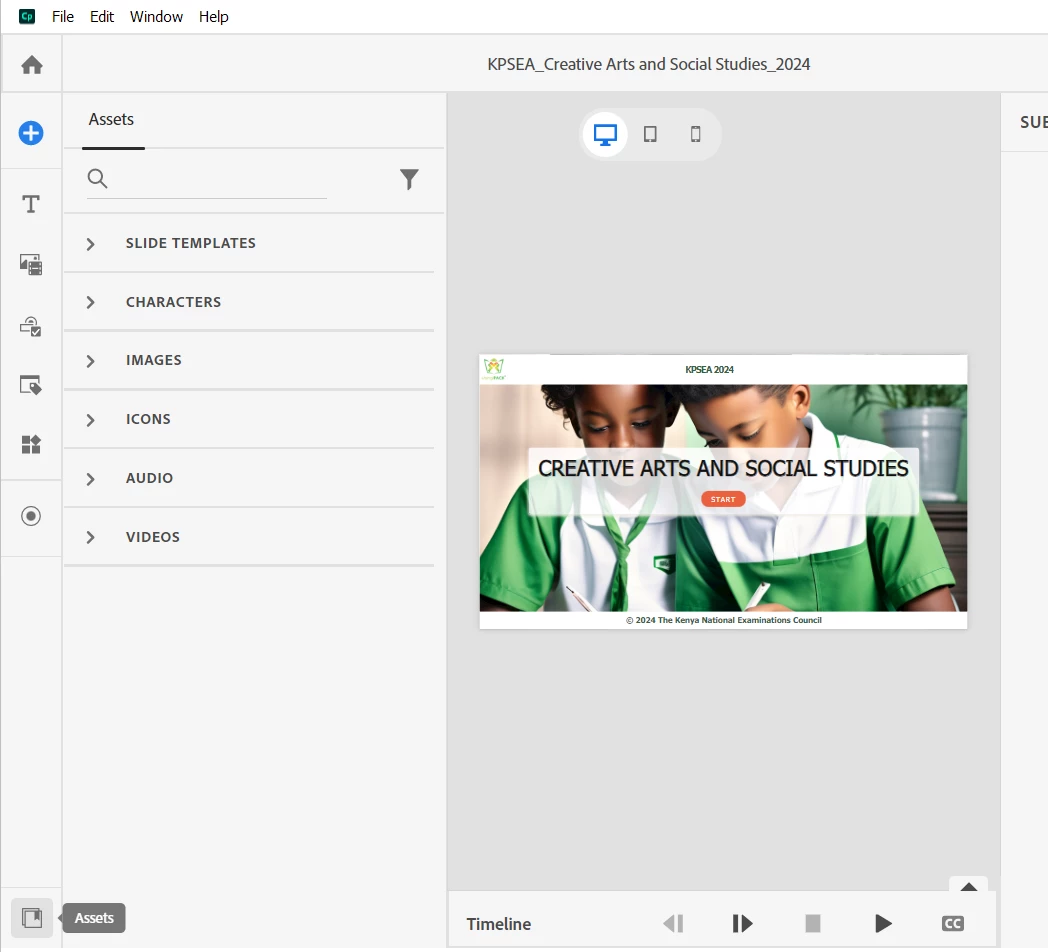Click the blue Add slide plus icon
This screenshot has width=1048, height=952.
tap(31, 133)
